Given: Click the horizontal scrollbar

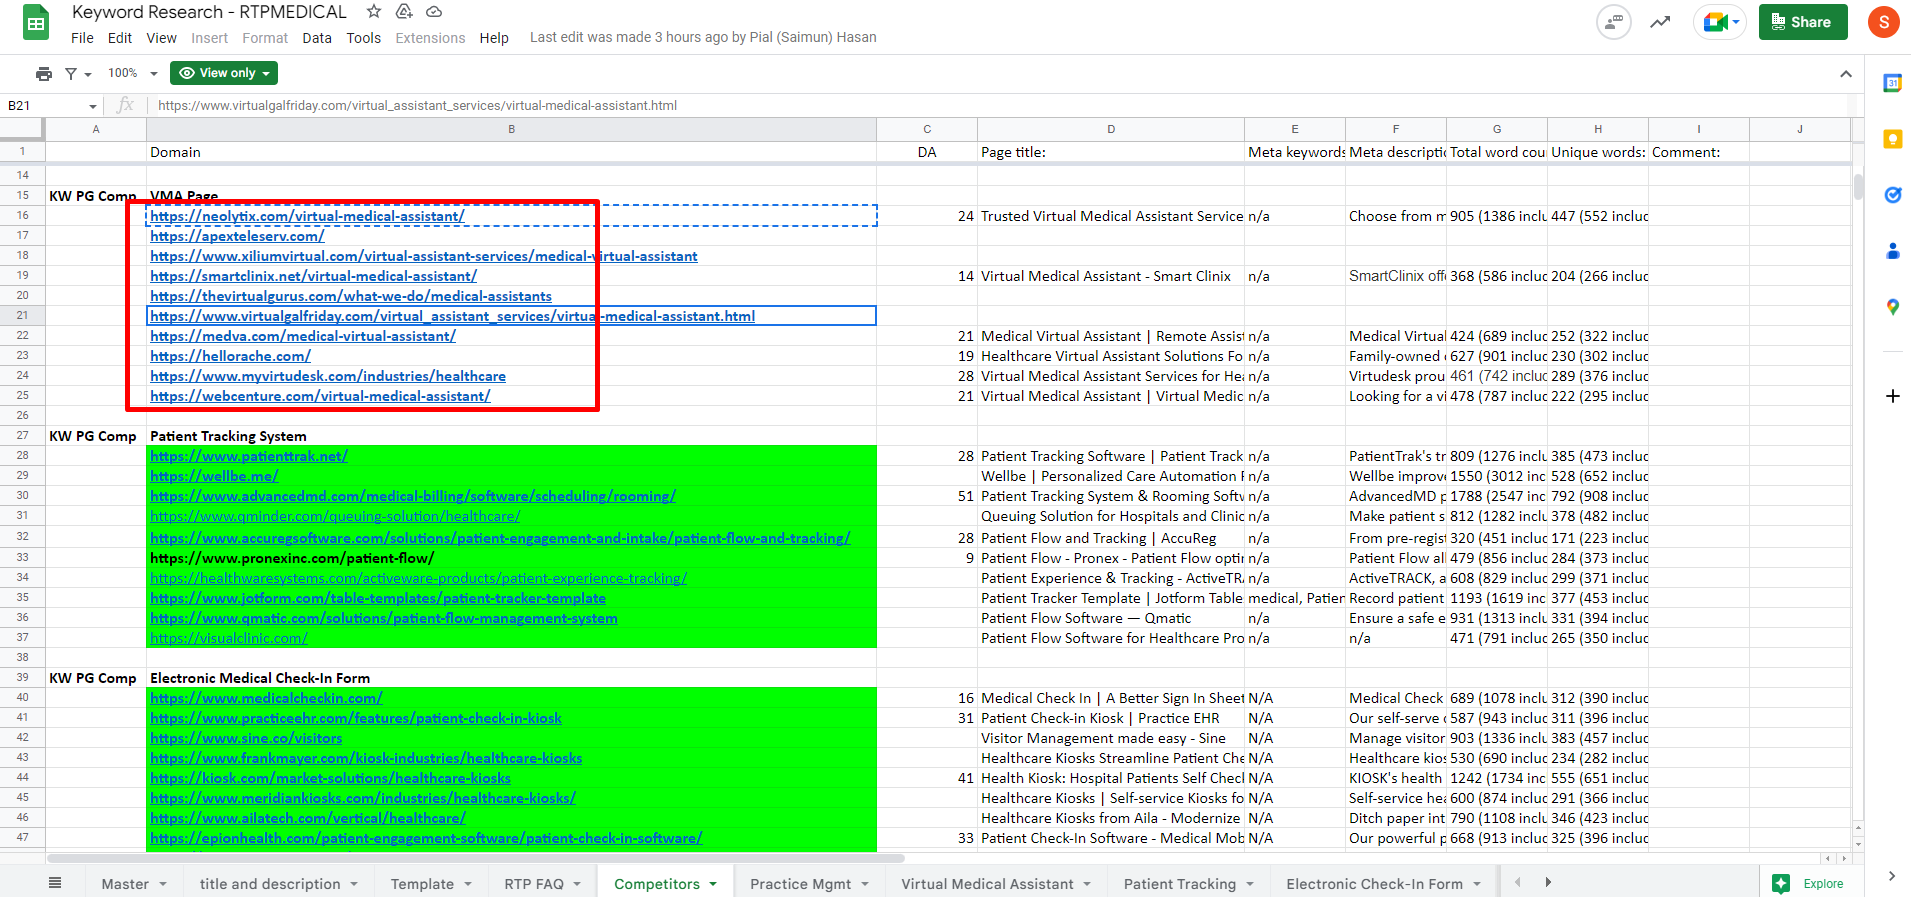Looking at the screenshot, I should point(475,858).
